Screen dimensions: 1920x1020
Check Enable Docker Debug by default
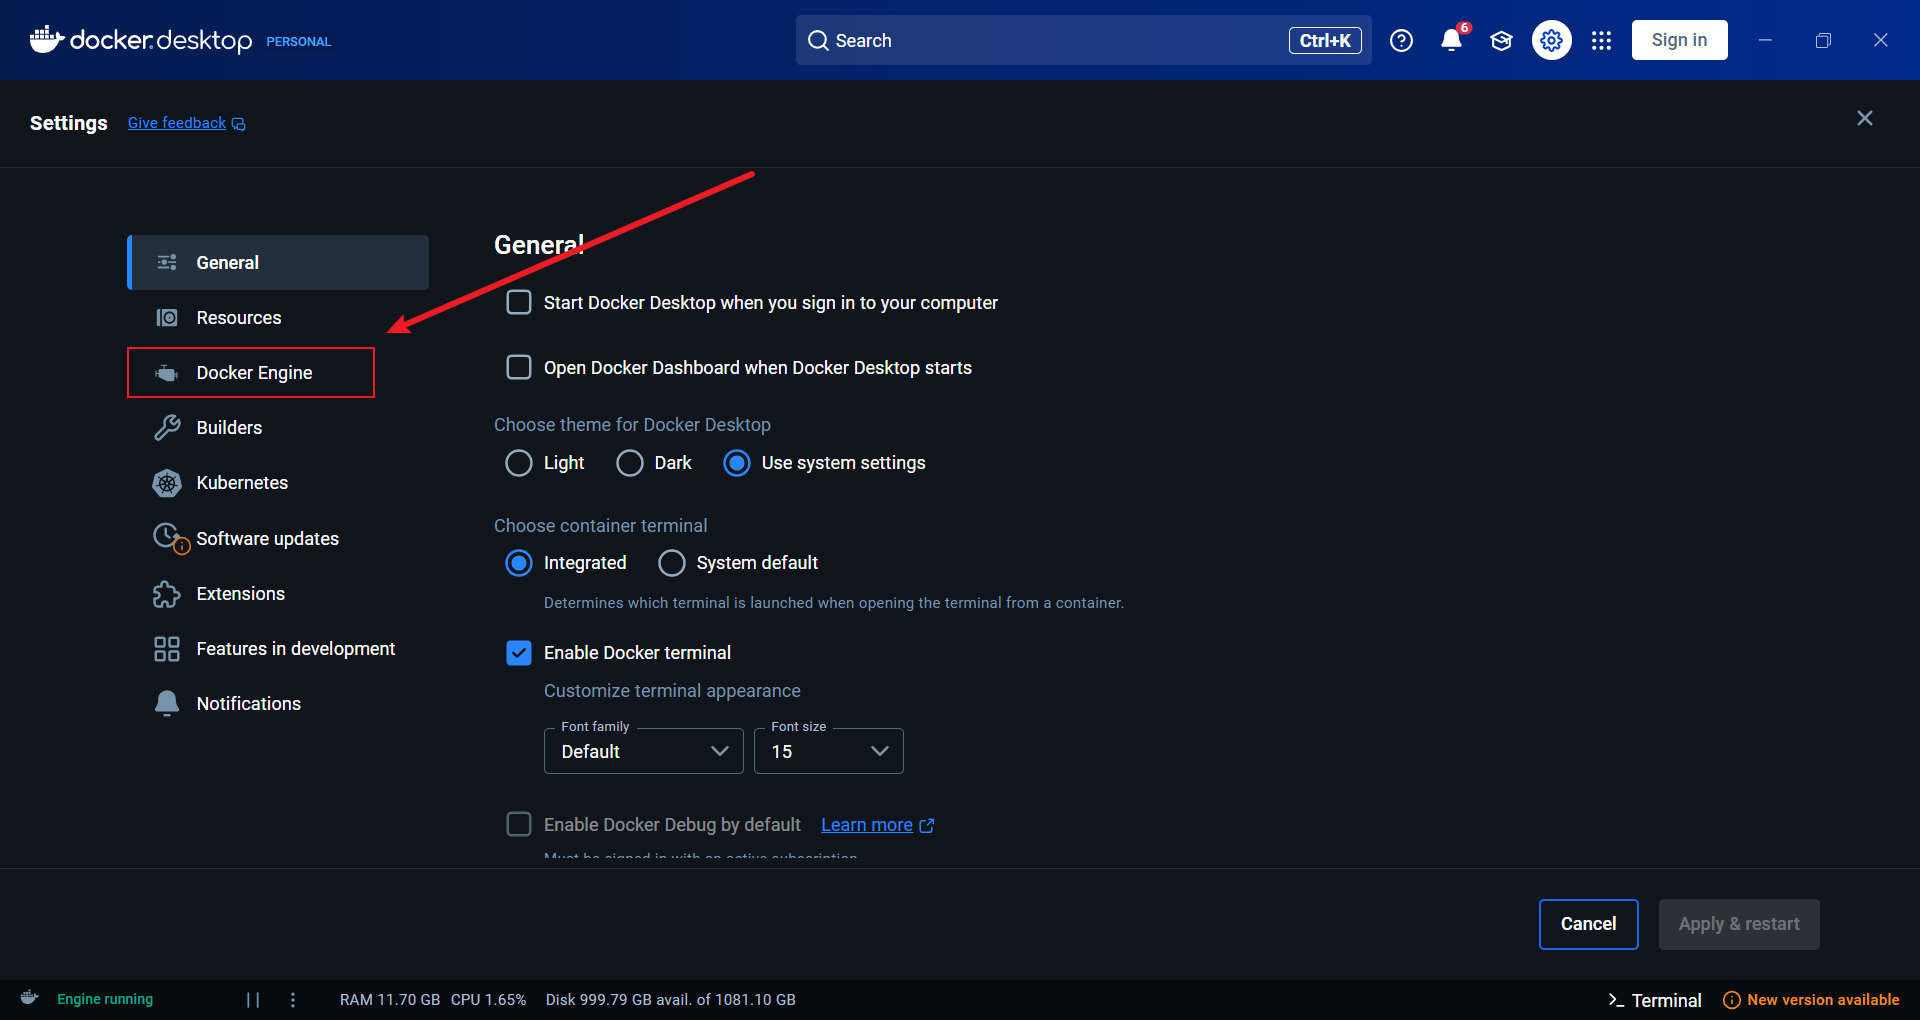(519, 824)
